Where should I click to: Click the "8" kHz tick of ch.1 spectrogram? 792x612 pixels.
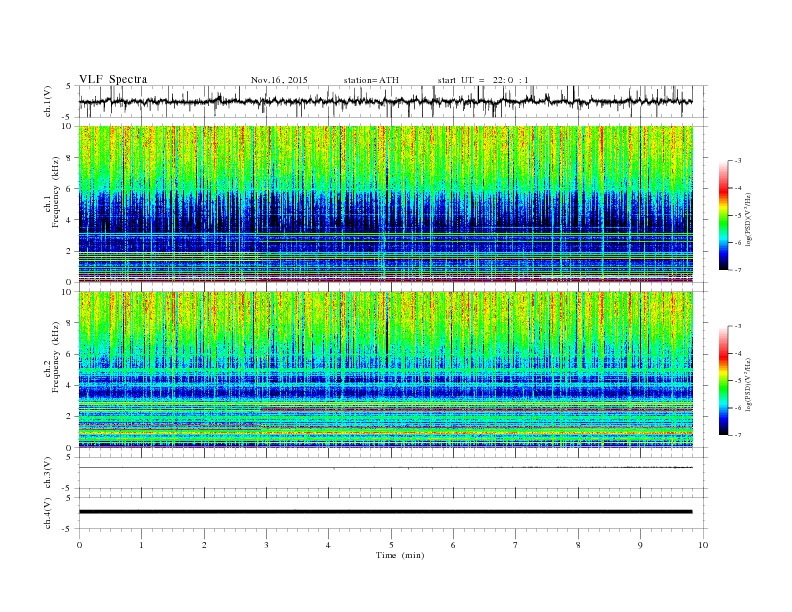[69, 158]
